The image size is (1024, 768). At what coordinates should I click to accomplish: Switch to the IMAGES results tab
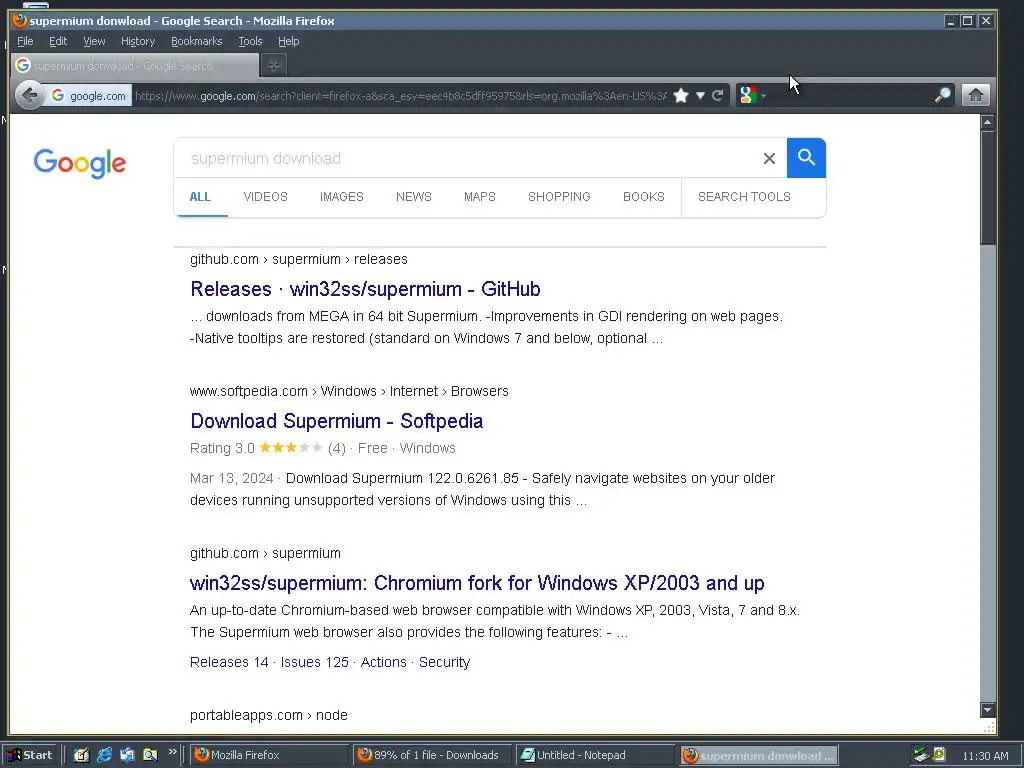(342, 197)
